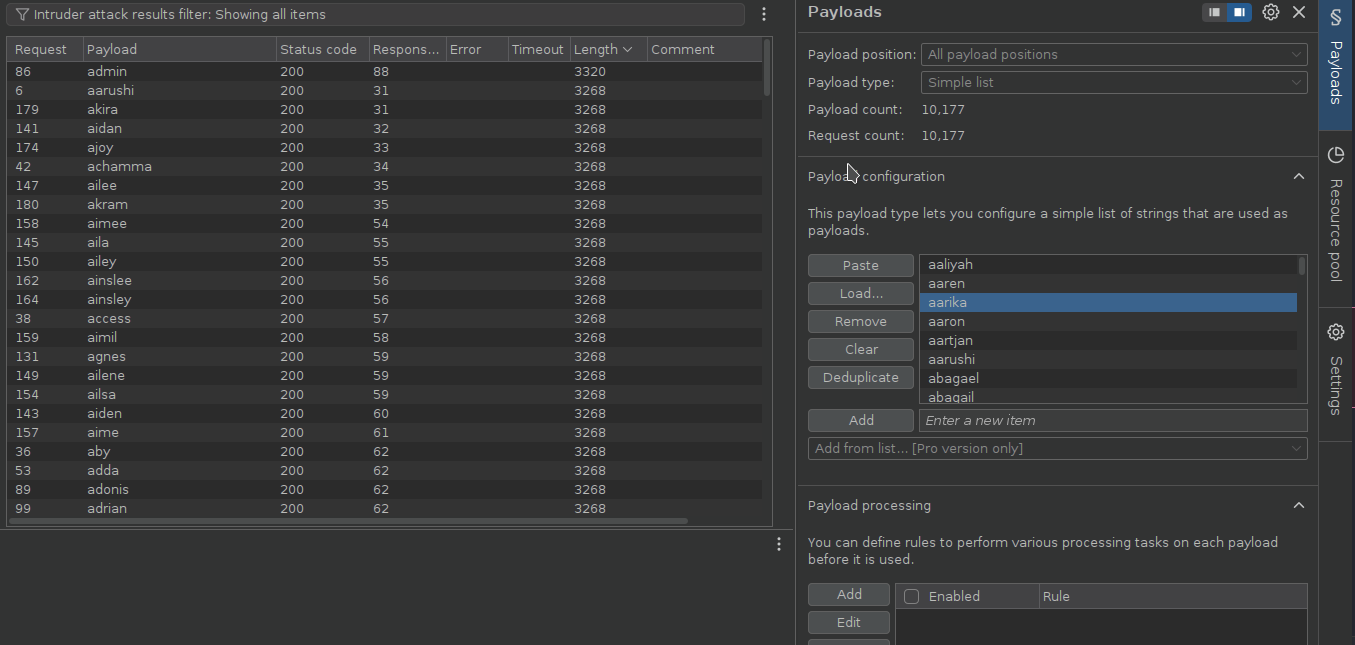Click the Load... button
The image size is (1355, 645).
860,293
